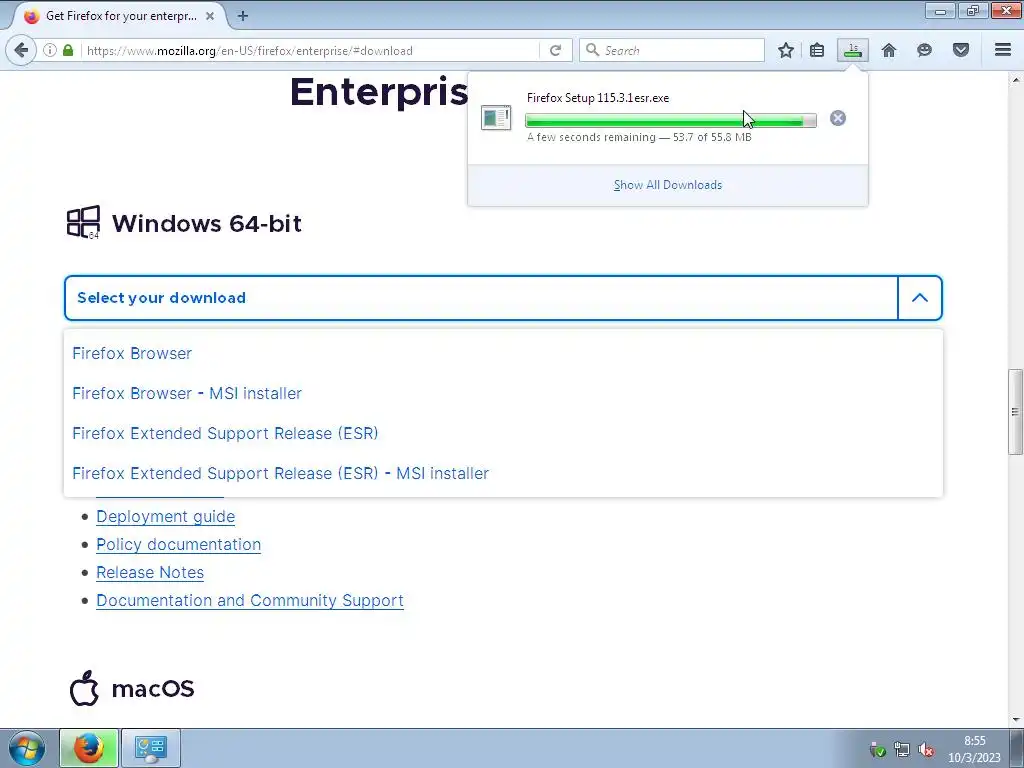The width and height of the screenshot is (1024, 768).
Task: Open the security status tray icon
Action: [878, 750]
